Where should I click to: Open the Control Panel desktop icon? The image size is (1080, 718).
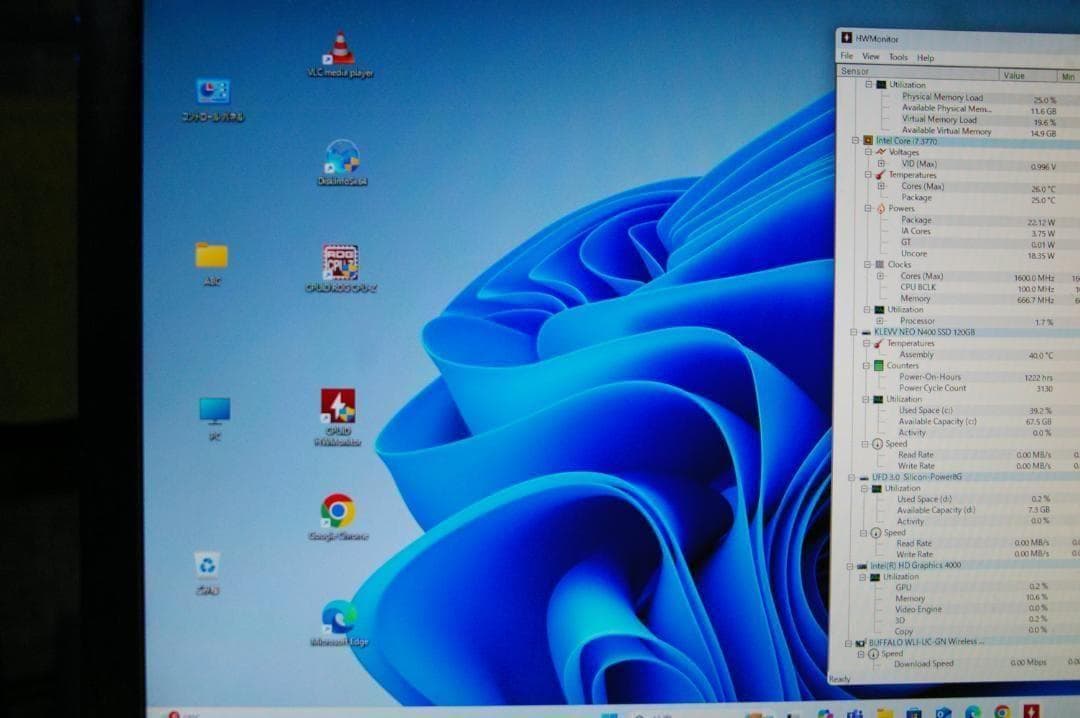(x=212, y=94)
